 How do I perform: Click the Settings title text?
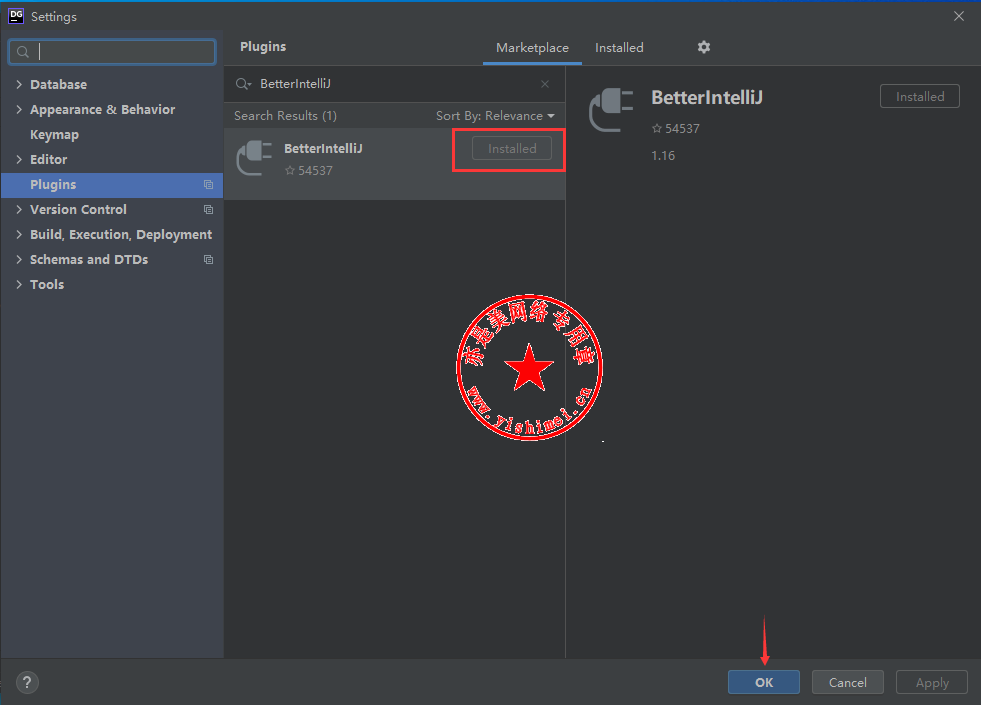click(54, 17)
